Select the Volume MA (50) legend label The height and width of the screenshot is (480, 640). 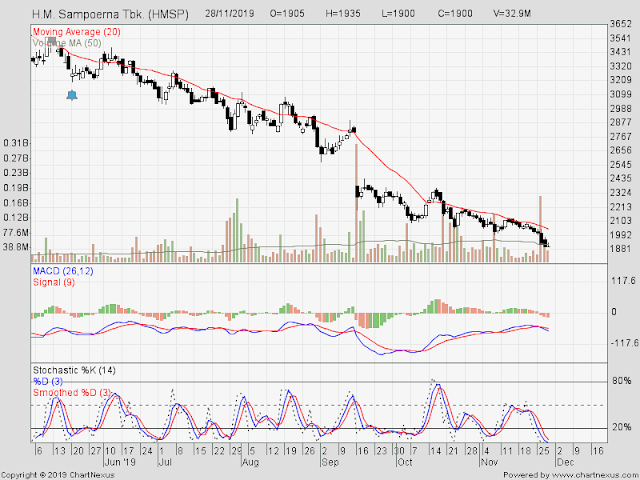(67, 43)
